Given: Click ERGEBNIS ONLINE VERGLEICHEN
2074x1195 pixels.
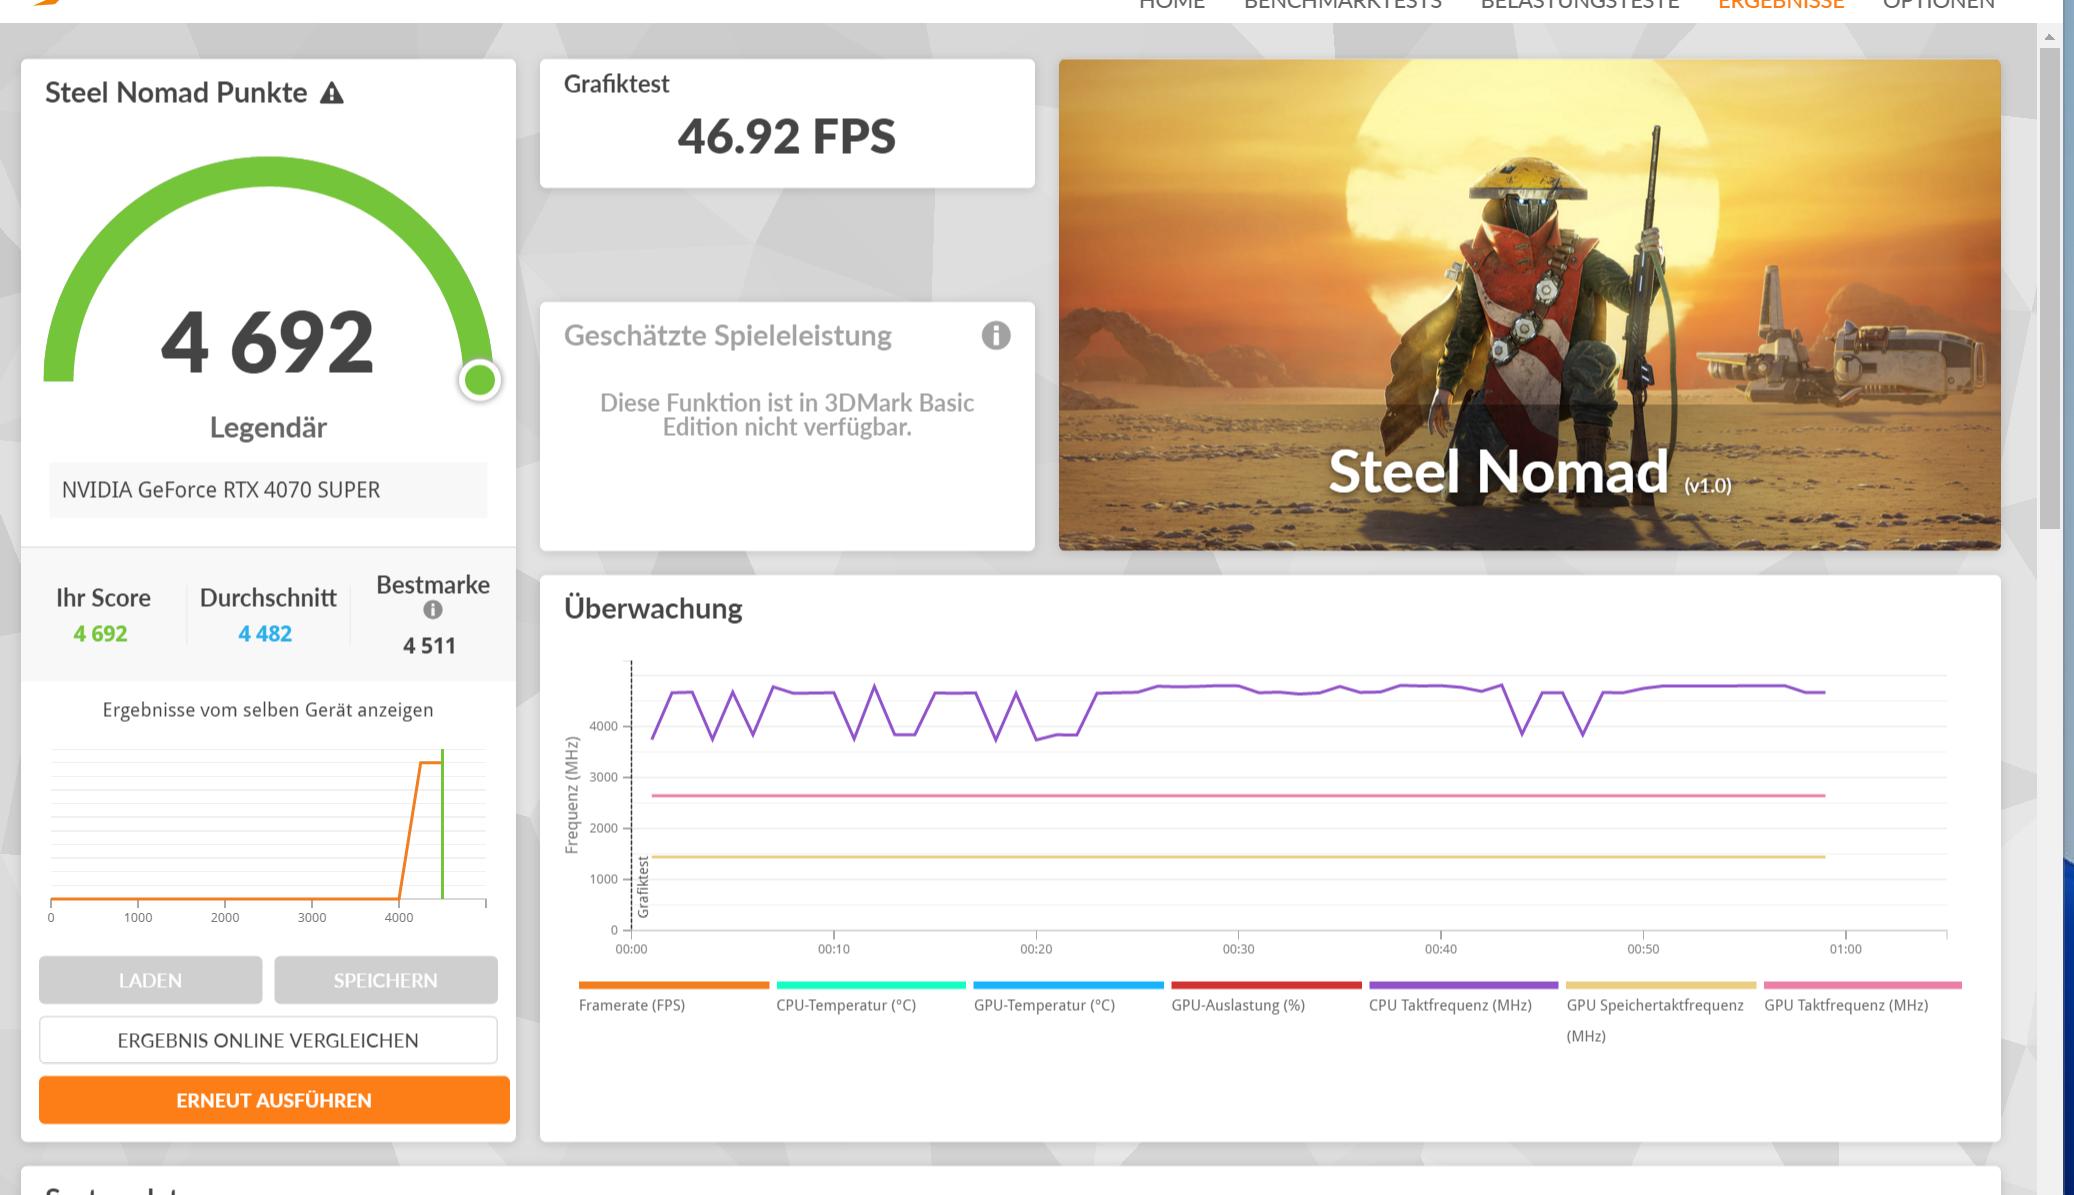Looking at the screenshot, I should 268,1040.
